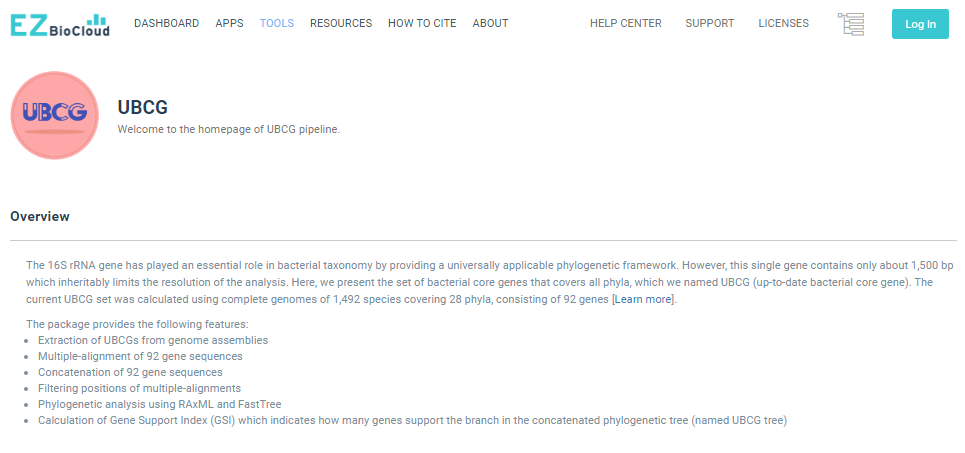Go to the Apps menu

pos(229,24)
